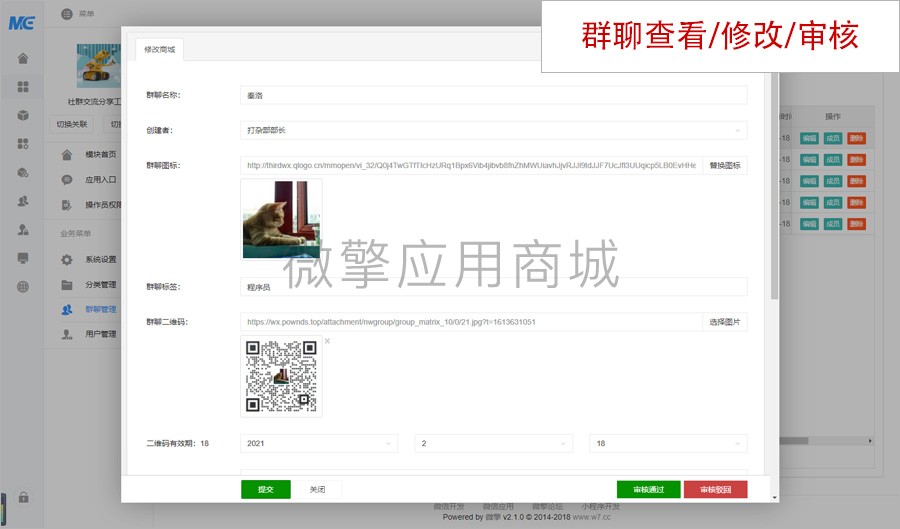Click the house icon beside 模块首页
The height and width of the screenshot is (529, 900).
coord(67,155)
